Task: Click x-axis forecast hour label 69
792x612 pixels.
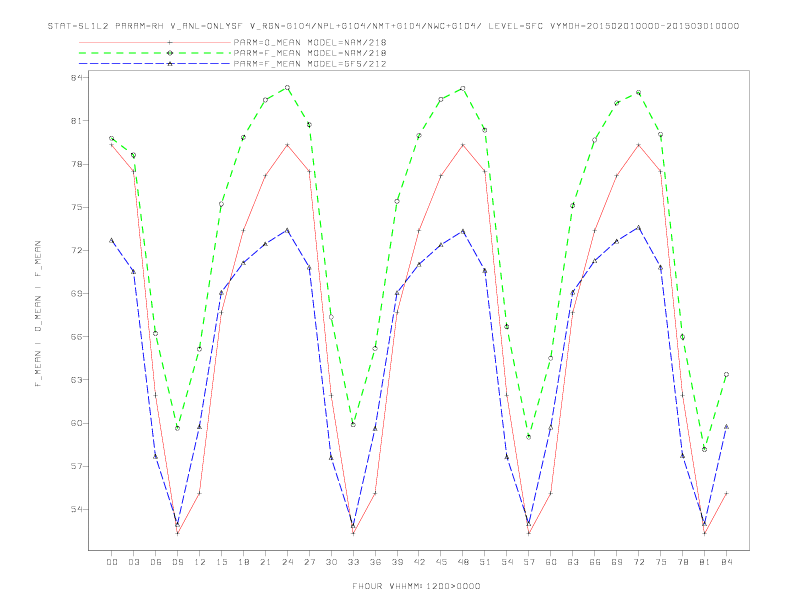Action: click(617, 562)
